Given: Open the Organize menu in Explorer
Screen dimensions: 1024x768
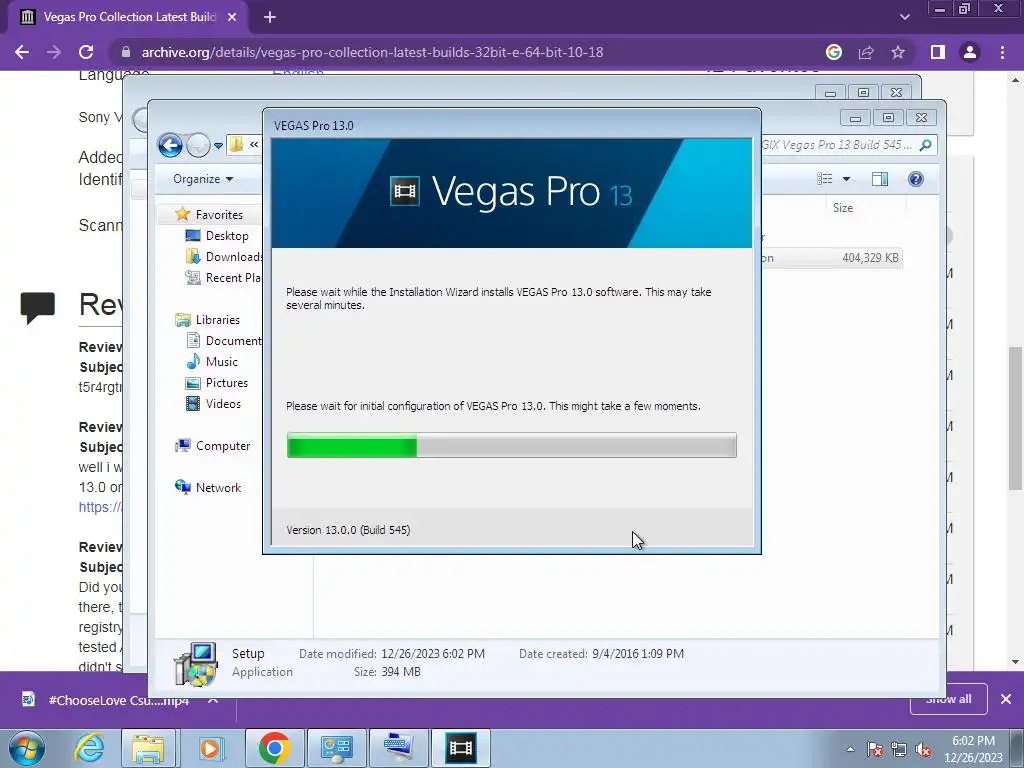Looking at the screenshot, I should pos(202,179).
